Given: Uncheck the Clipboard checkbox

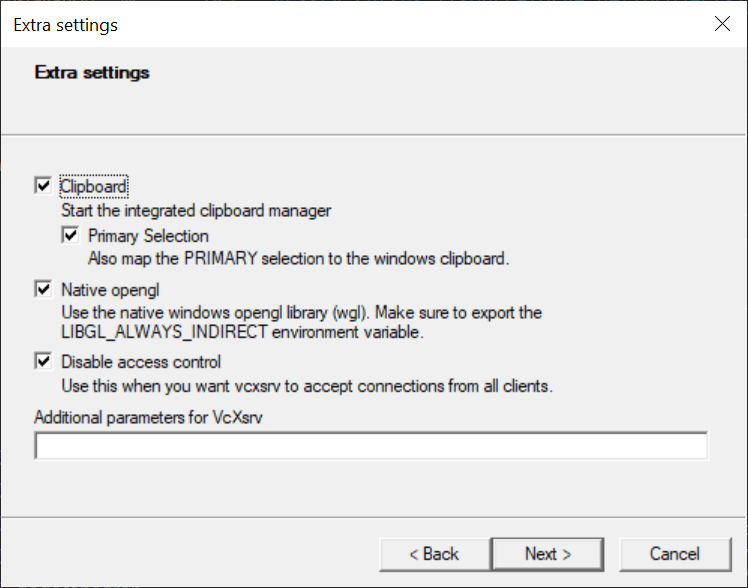Looking at the screenshot, I should (42, 186).
